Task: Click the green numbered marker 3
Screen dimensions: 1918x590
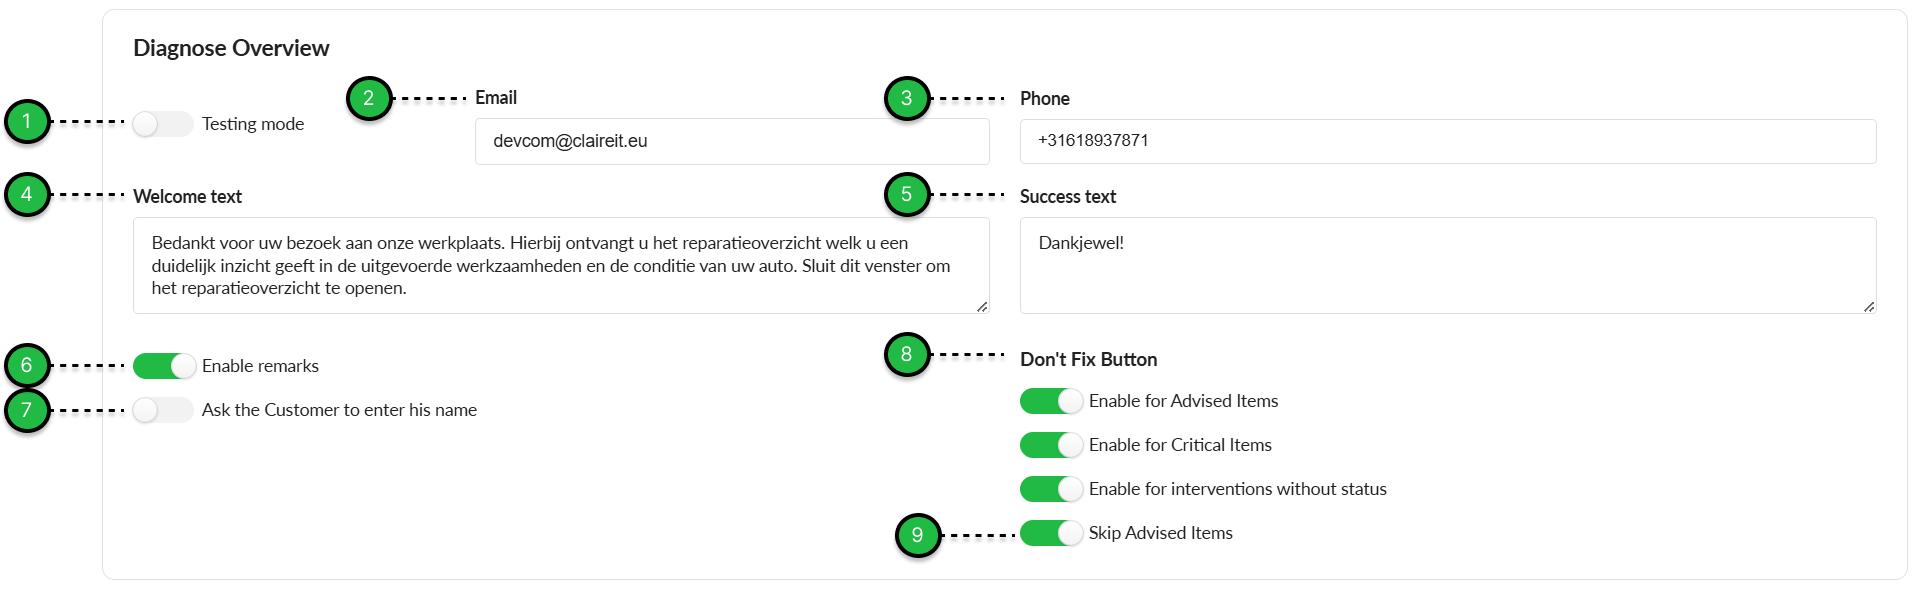Action: click(907, 98)
